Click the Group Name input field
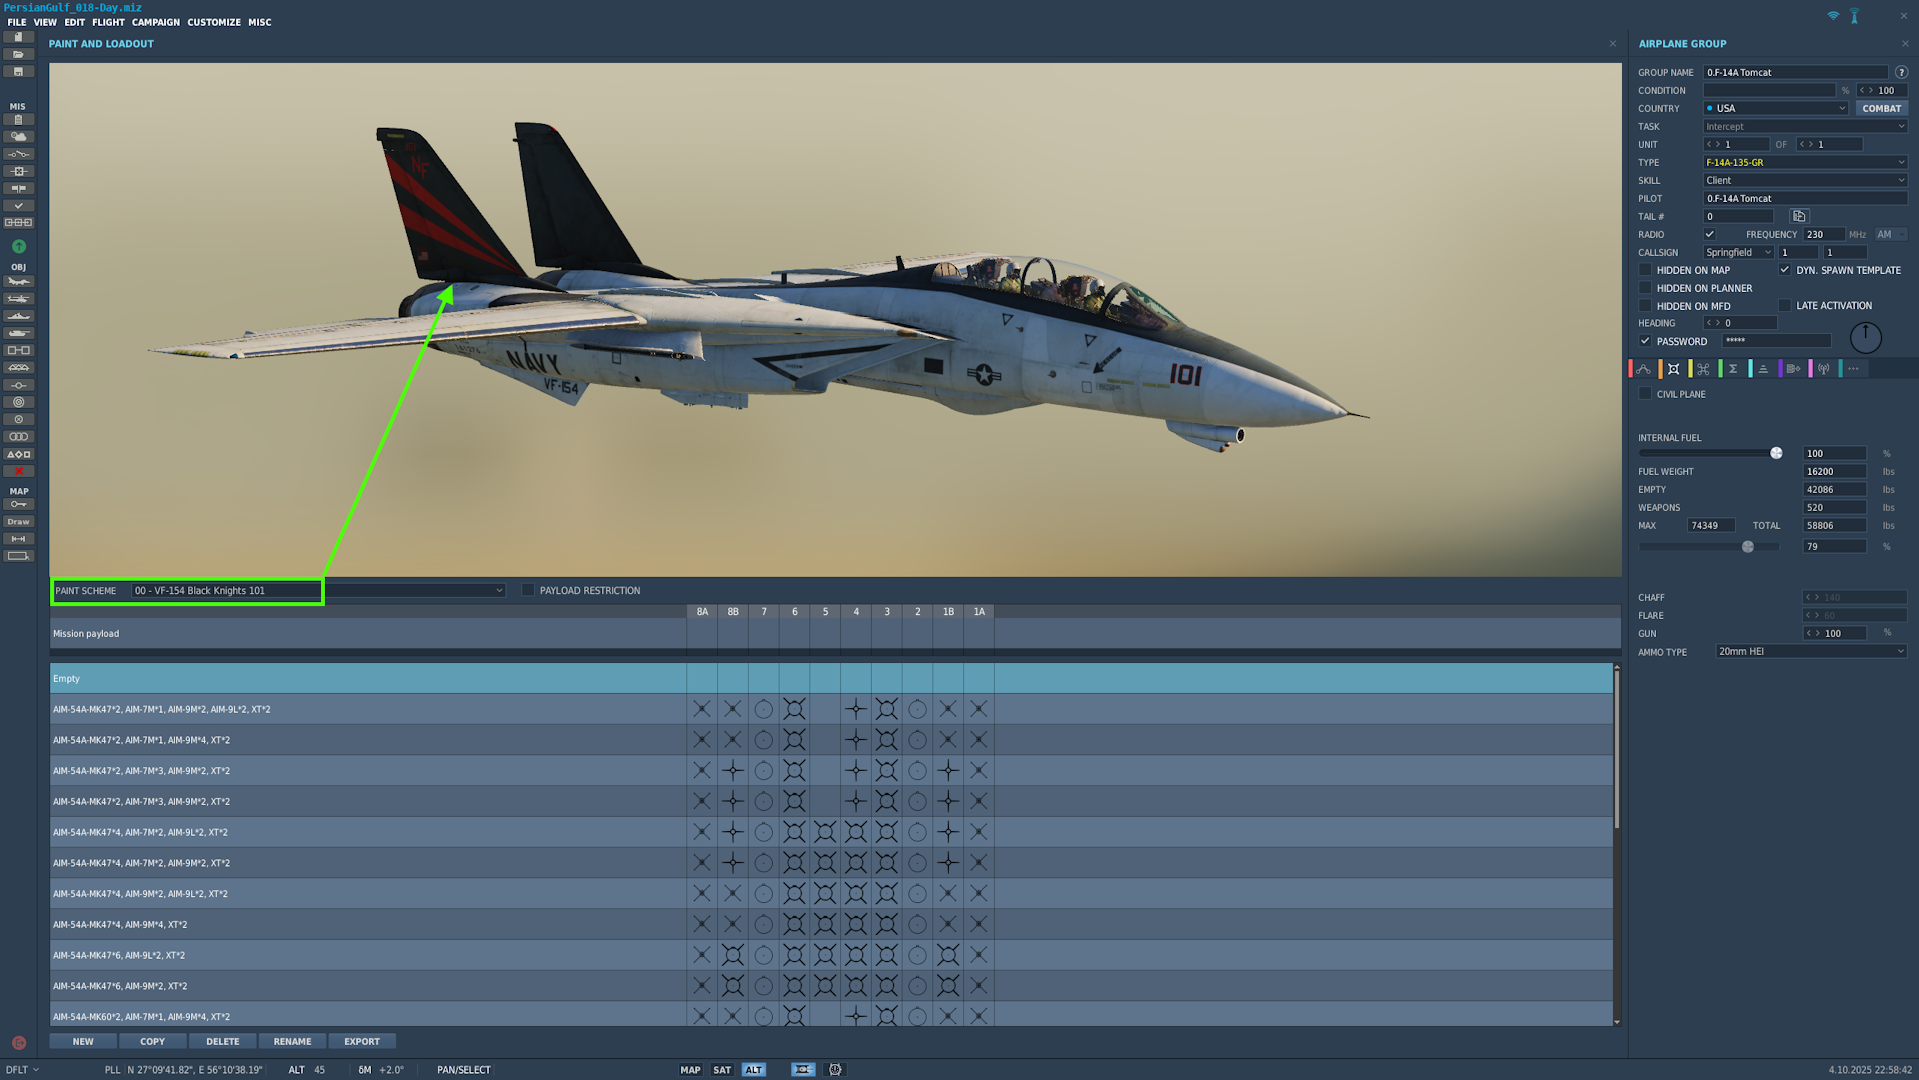The image size is (1919, 1080). (1796, 72)
